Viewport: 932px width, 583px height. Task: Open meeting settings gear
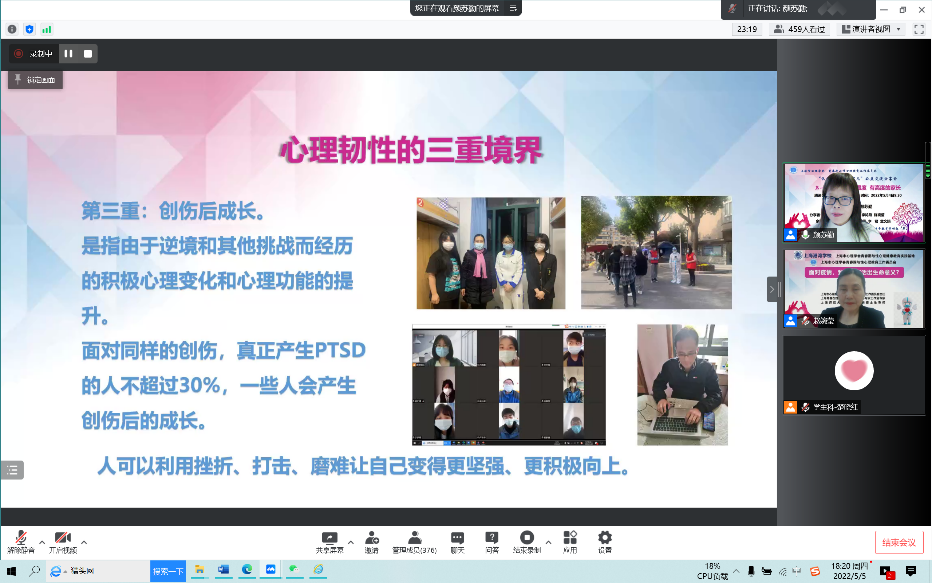[x=604, y=542]
